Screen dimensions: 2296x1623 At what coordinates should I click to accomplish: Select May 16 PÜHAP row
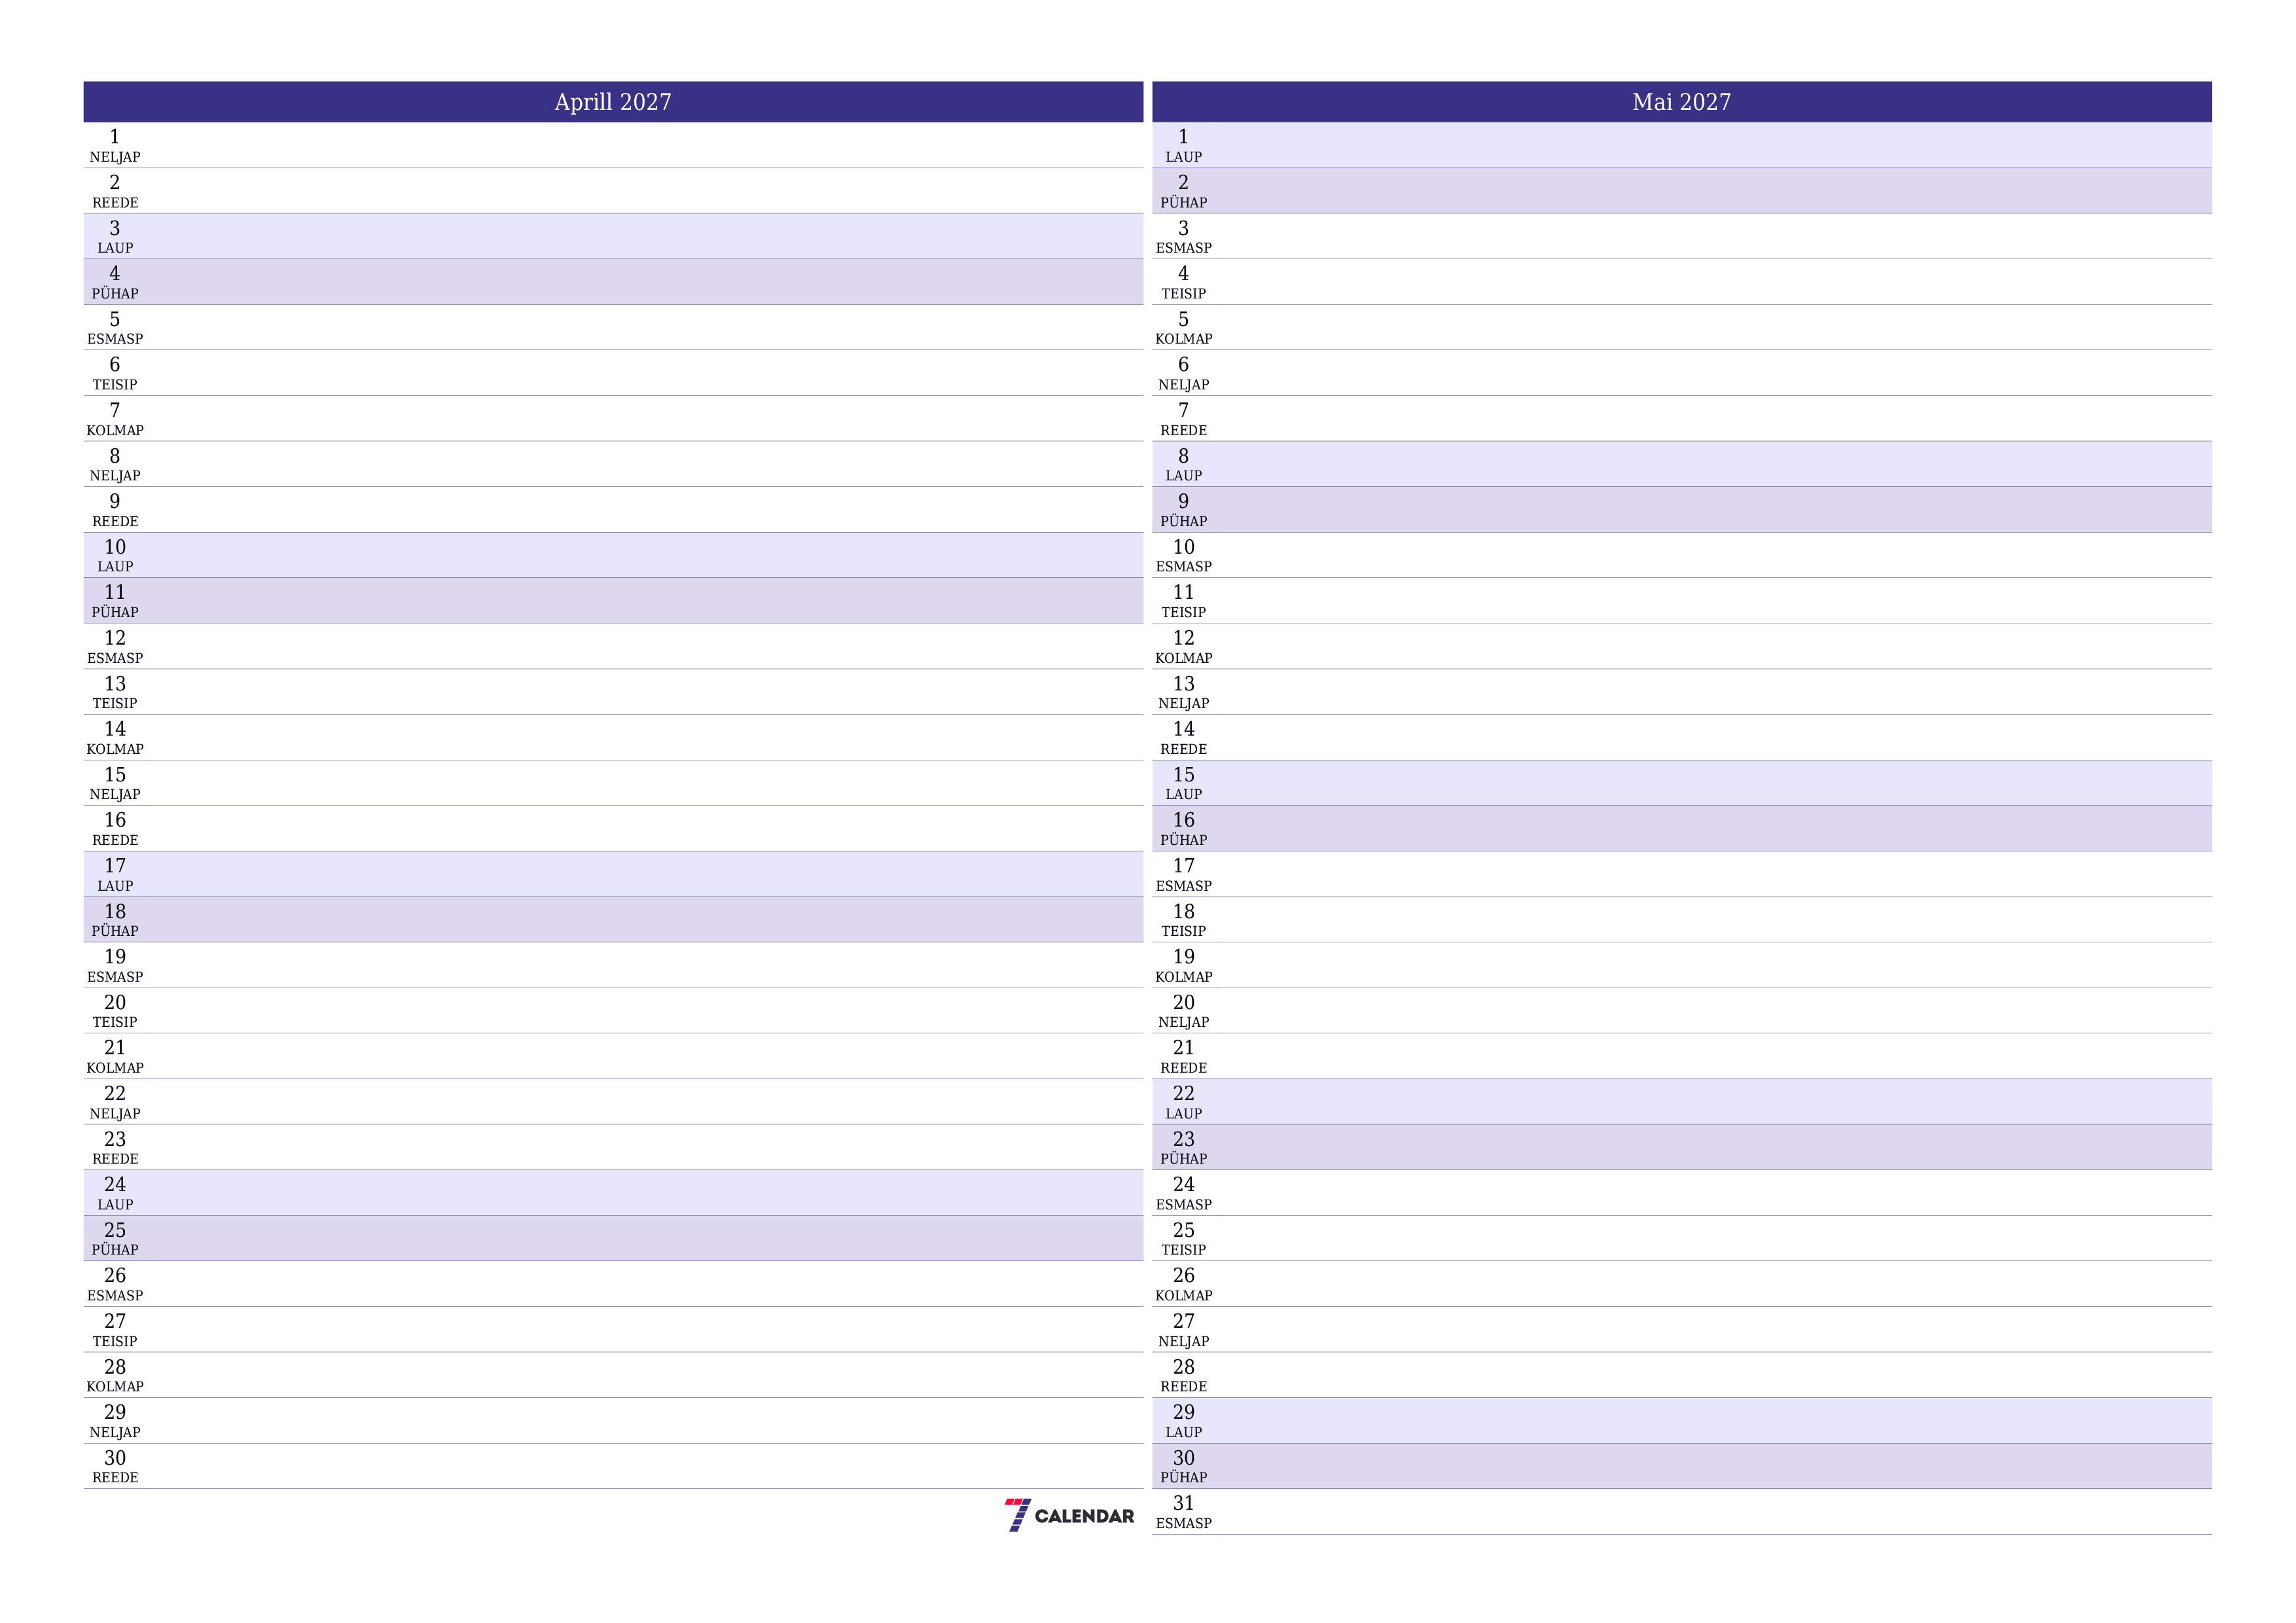tap(1682, 828)
